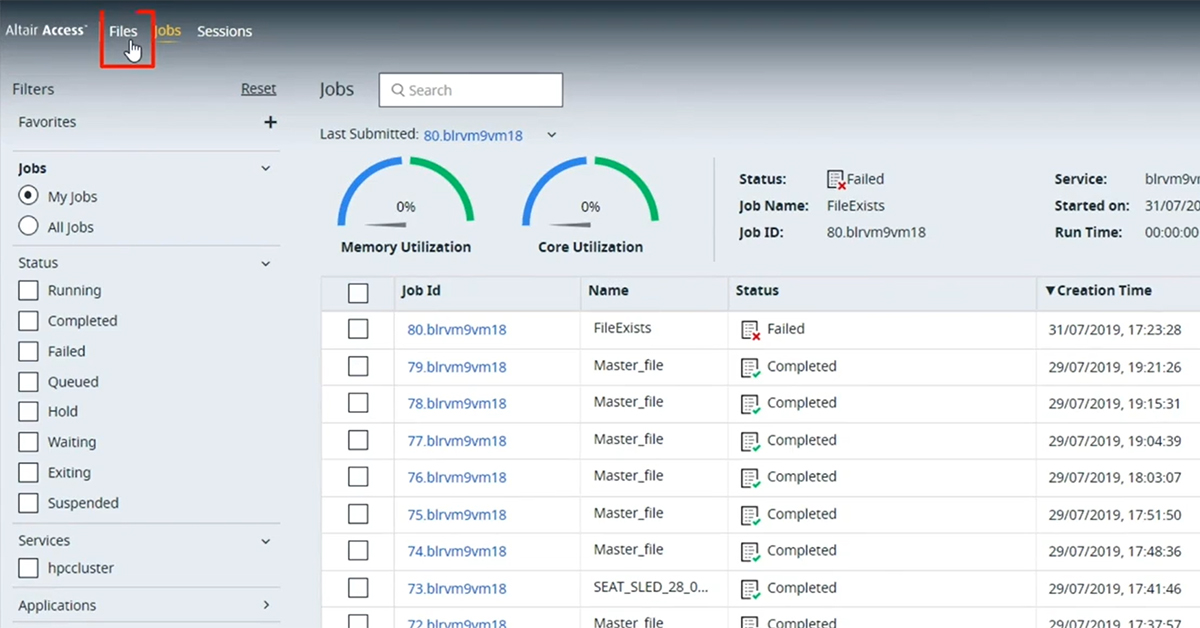The height and width of the screenshot is (628, 1200).
Task: Open job 73.blrvm9vm18 details
Action: pos(457,589)
